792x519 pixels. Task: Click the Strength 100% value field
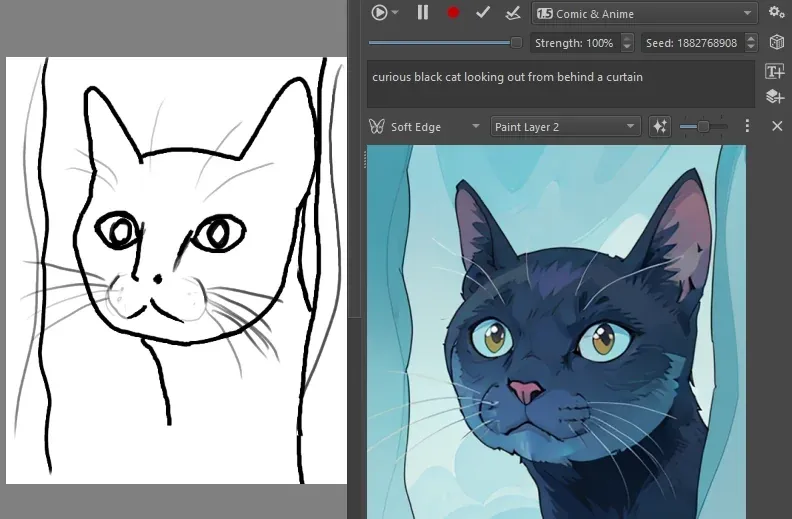pos(574,43)
